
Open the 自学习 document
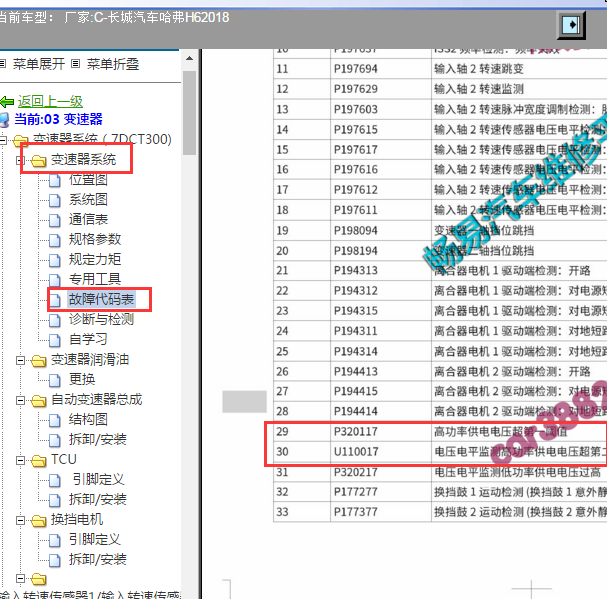click(x=88, y=340)
